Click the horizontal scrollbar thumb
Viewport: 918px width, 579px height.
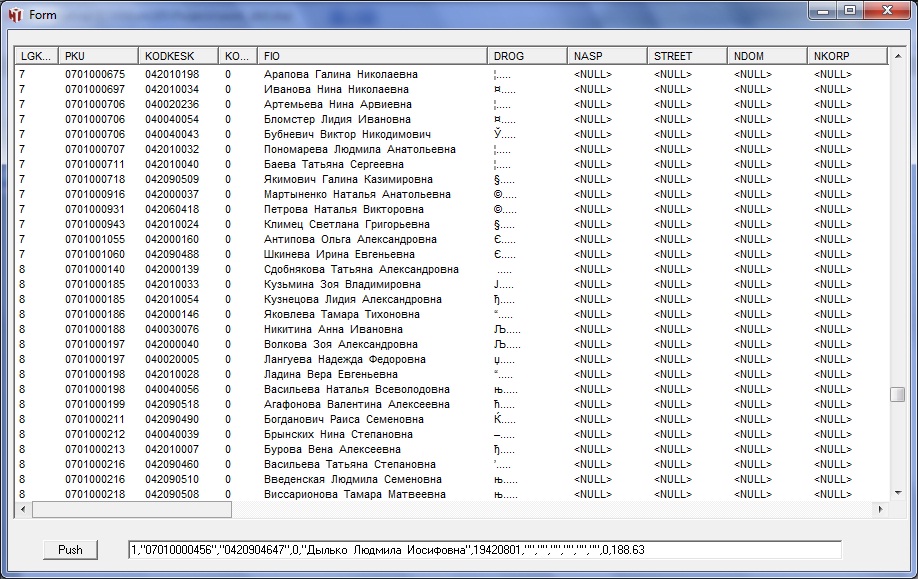pos(132,510)
